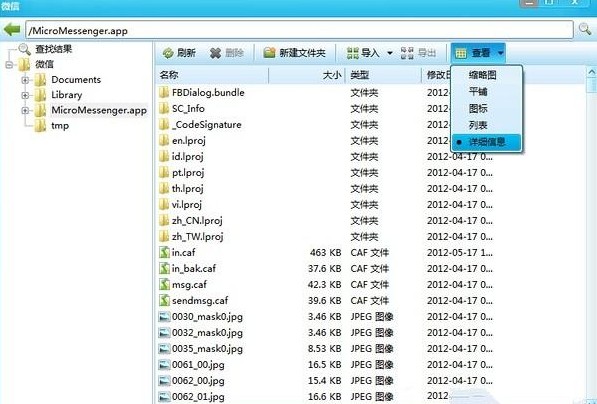The width and height of the screenshot is (597, 404).
Task: Click the 0062_01.jpg image file icon
Action: point(164,397)
